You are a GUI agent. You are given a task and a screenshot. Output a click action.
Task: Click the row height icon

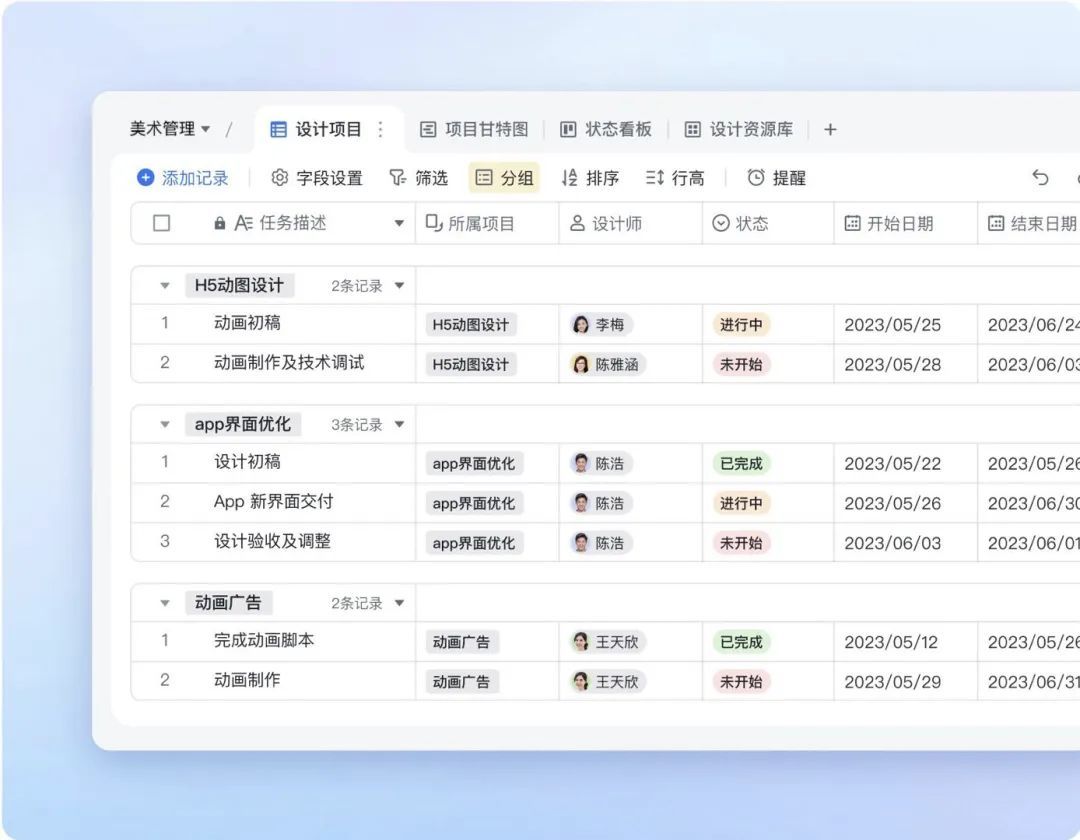pos(655,178)
